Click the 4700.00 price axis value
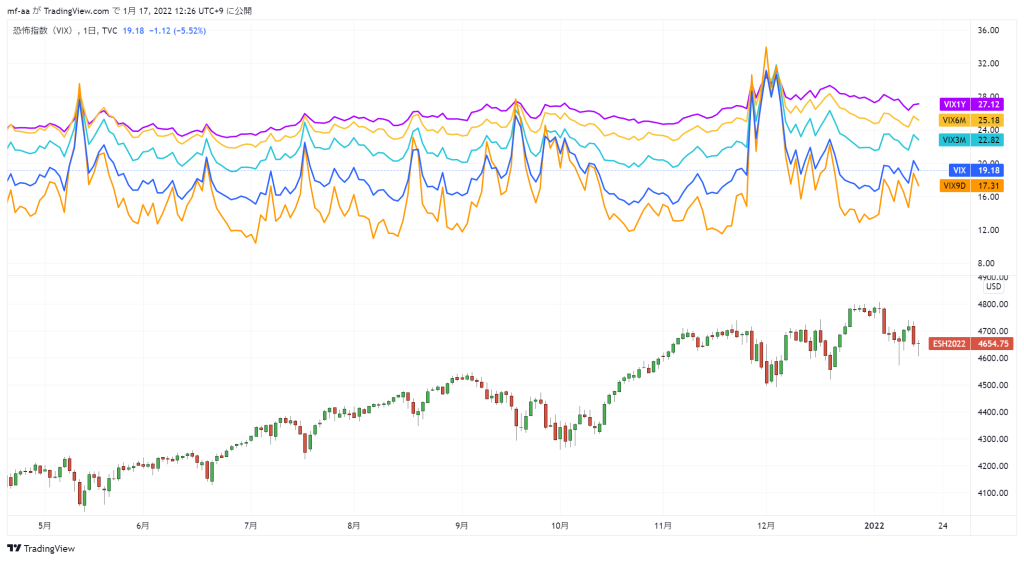Image resolution: width=1024 pixels, height=561 pixels. click(x=993, y=331)
